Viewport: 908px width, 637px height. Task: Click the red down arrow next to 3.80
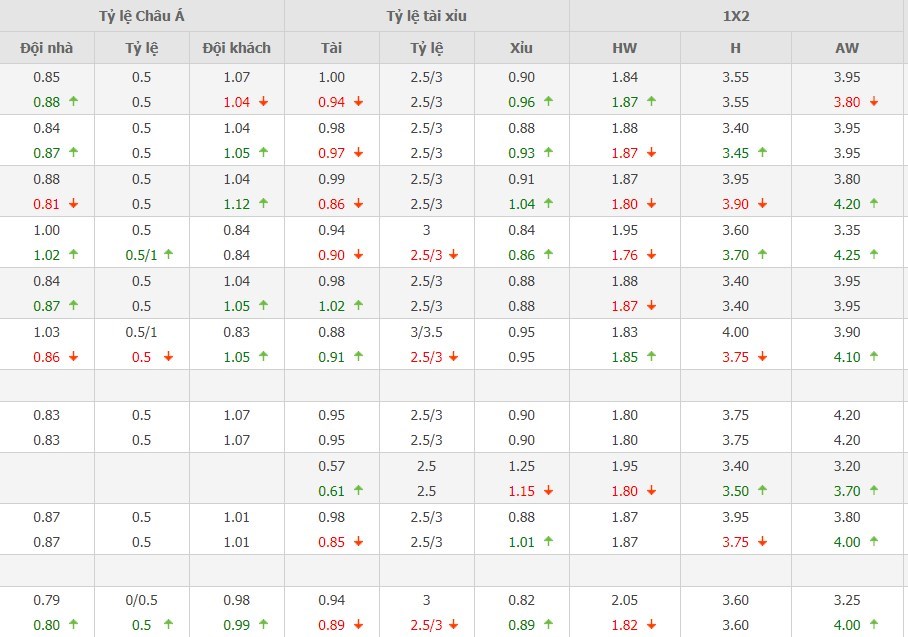click(874, 102)
